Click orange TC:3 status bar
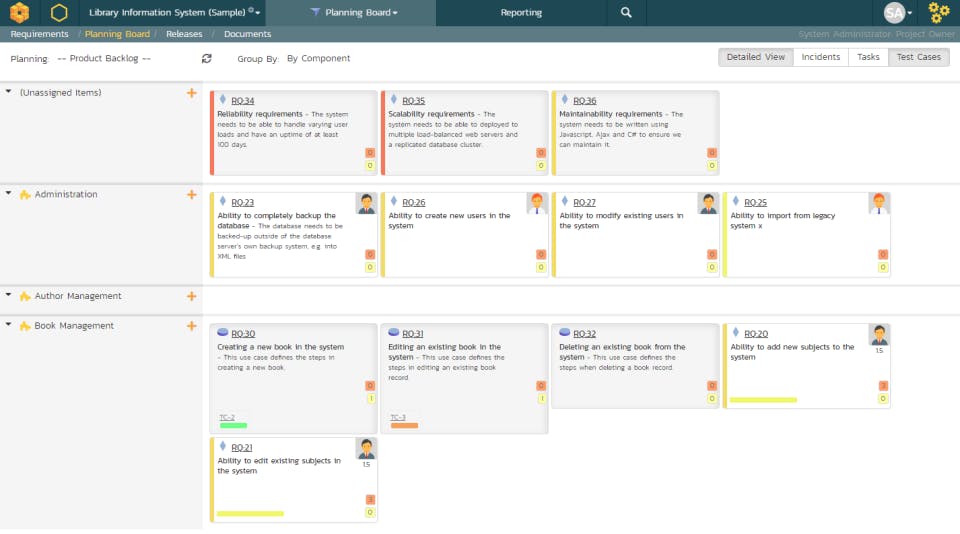The width and height of the screenshot is (960, 534). point(404,426)
